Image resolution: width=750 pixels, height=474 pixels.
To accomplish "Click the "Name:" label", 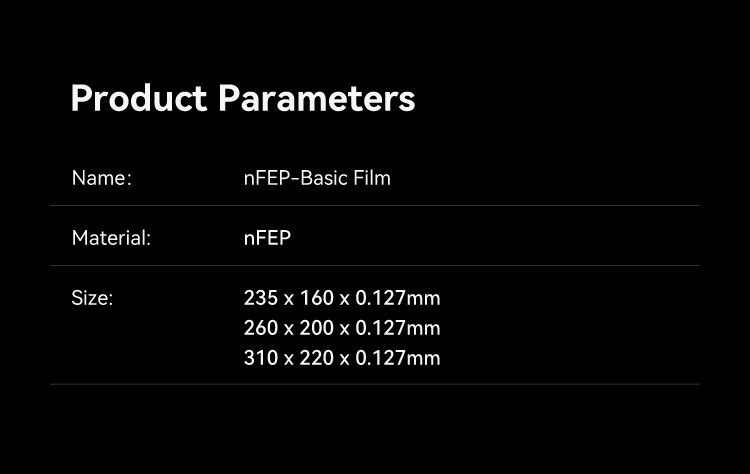I will (101, 178).
